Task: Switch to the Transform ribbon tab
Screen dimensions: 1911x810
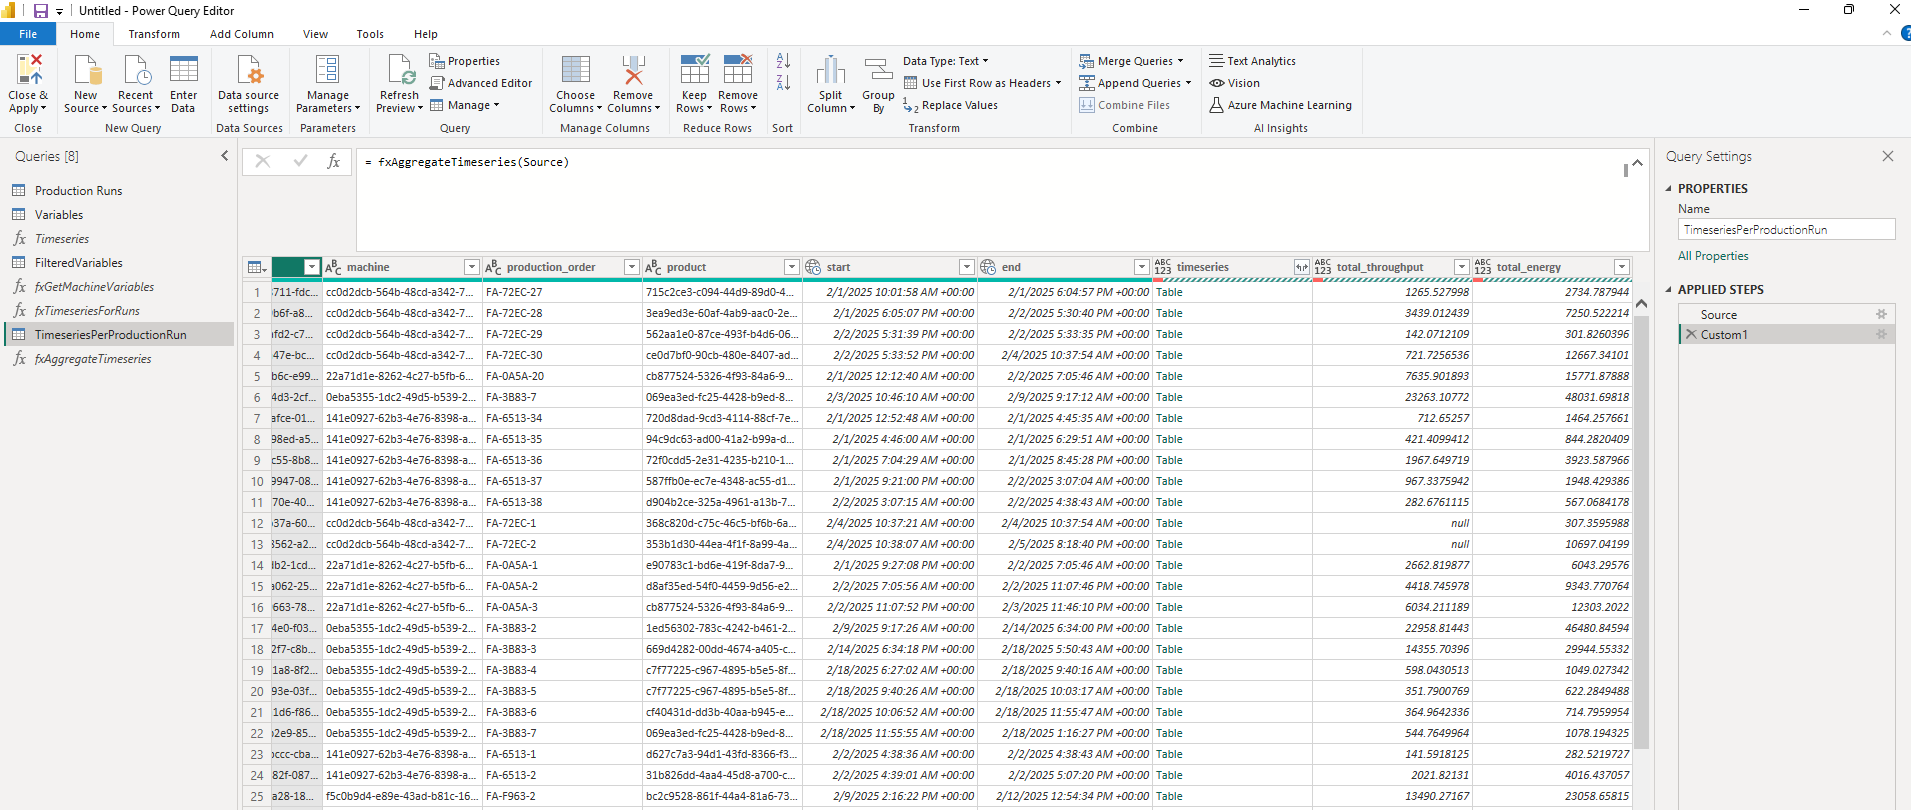Action: pos(154,34)
